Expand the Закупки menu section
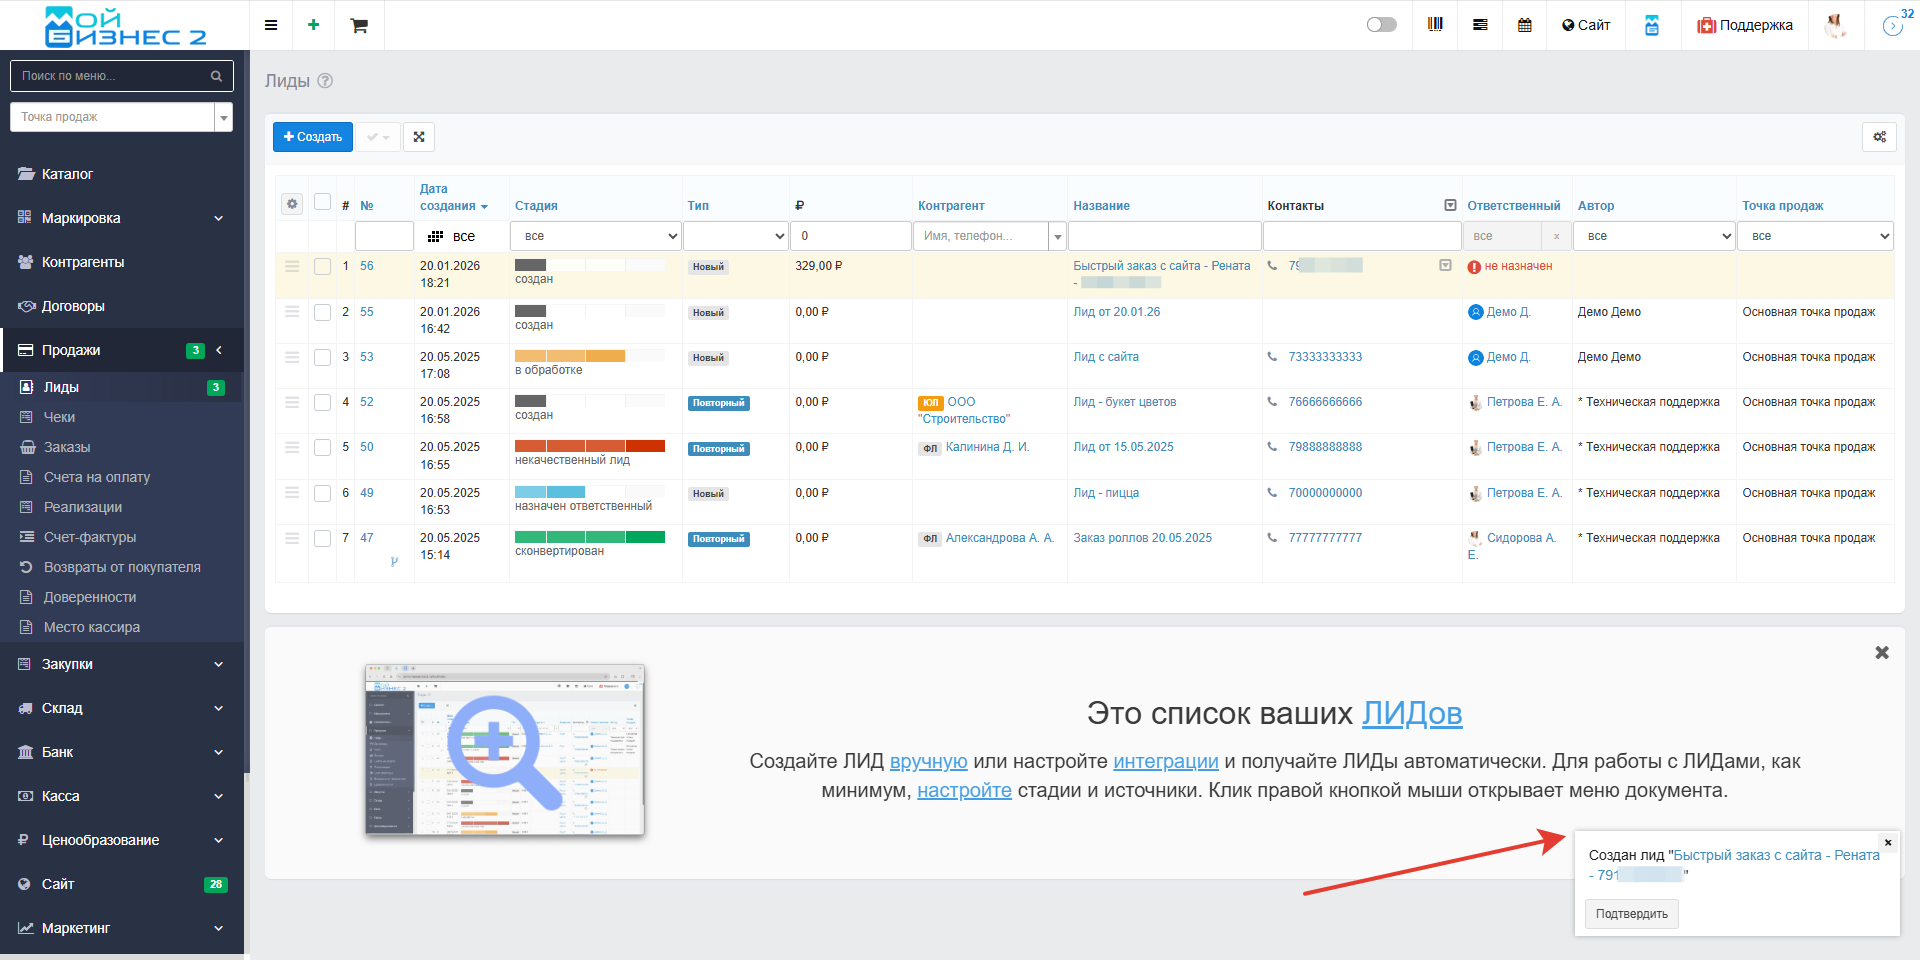The height and width of the screenshot is (960, 1920). 121,664
